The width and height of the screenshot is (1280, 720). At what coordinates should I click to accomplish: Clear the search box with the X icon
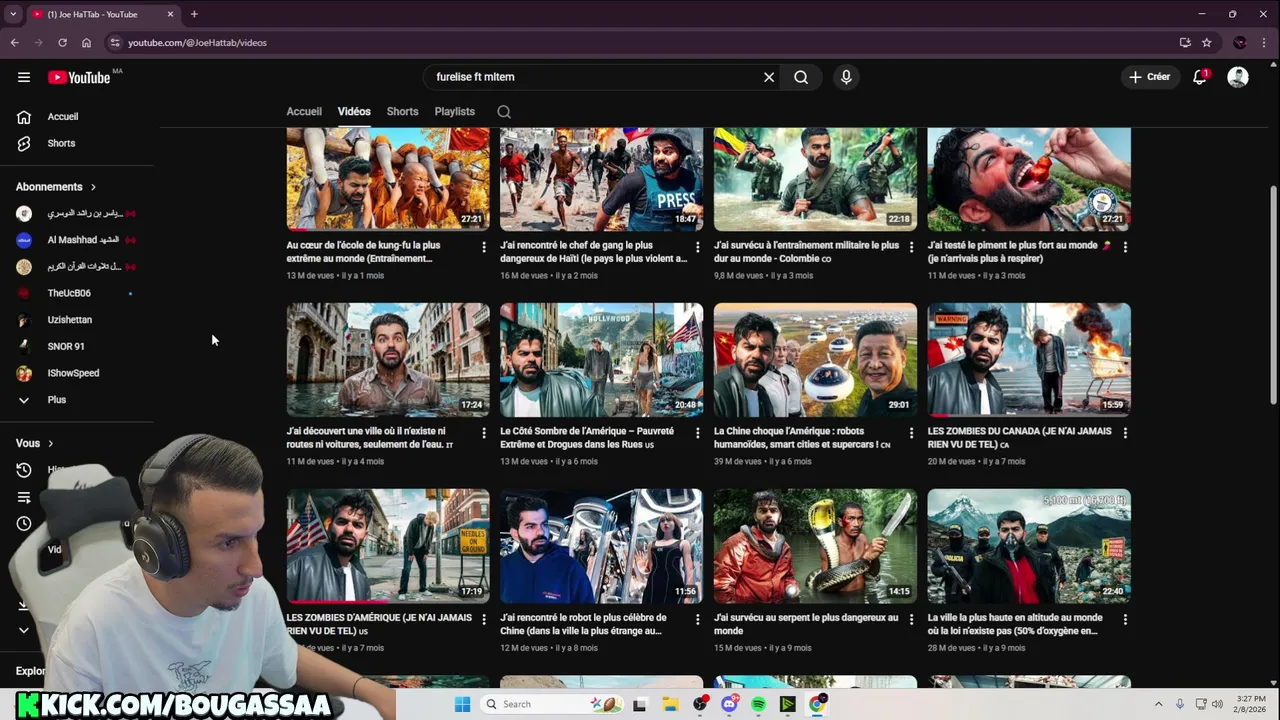coord(769,77)
